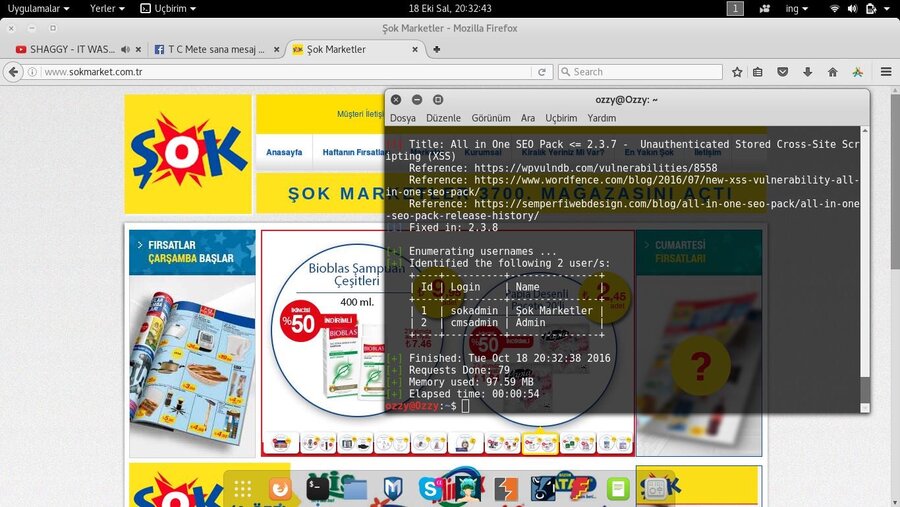Click the screen recorder camera icon

click(765, 8)
